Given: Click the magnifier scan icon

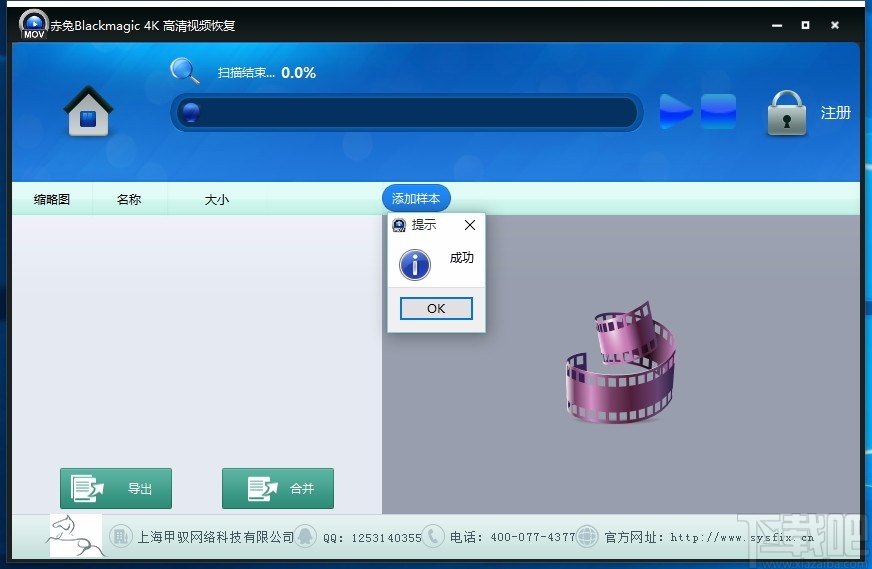Looking at the screenshot, I should tap(184, 71).
